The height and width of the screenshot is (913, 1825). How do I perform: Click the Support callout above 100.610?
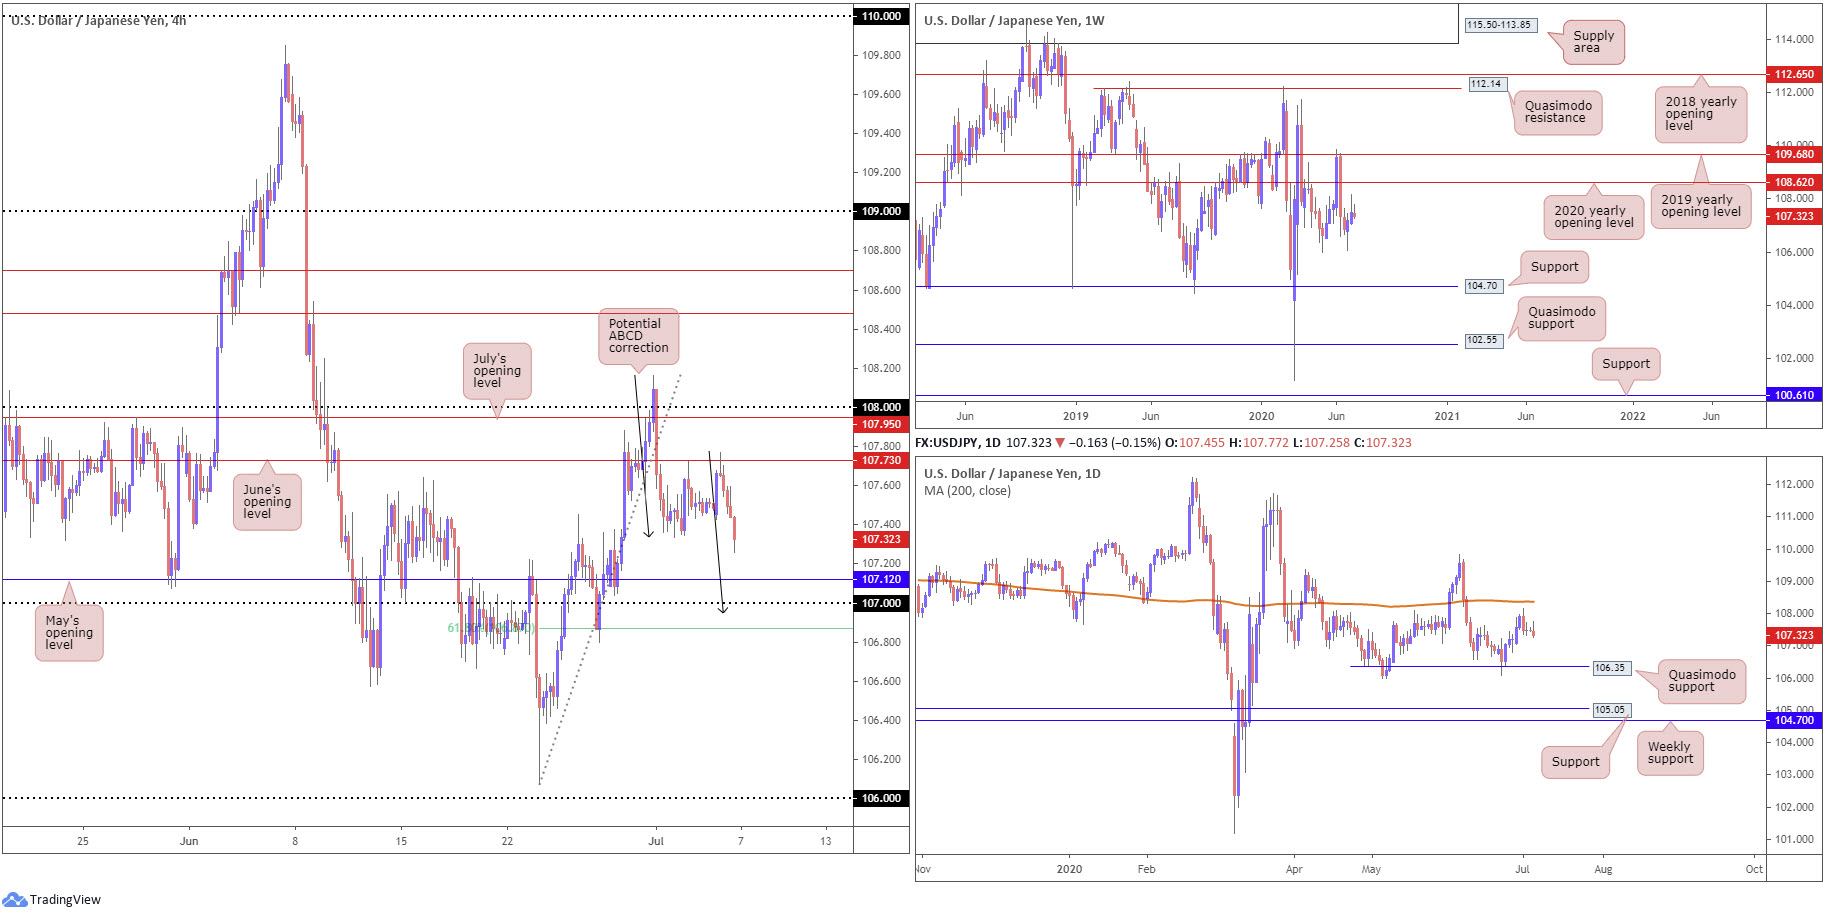click(1626, 364)
